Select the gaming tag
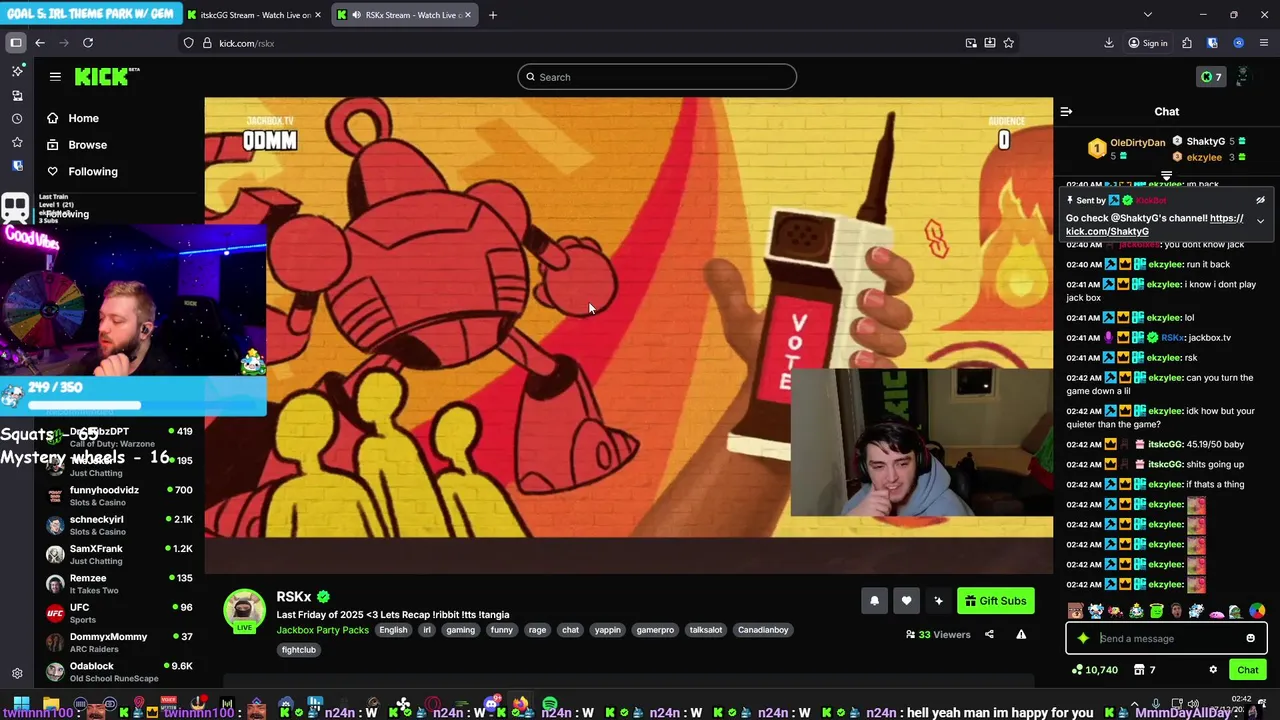 click(x=460, y=630)
